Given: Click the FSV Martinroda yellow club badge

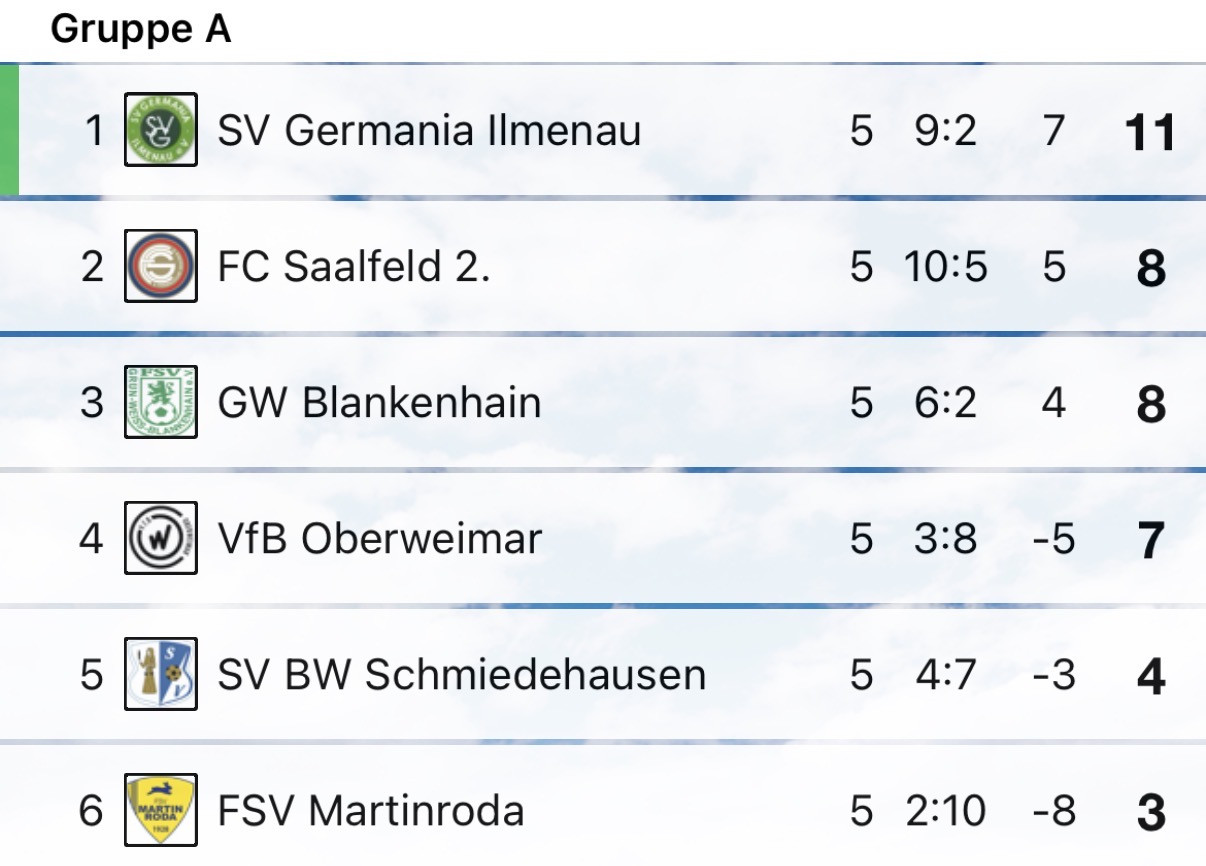Looking at the screenshot, I should coord(159,810).
